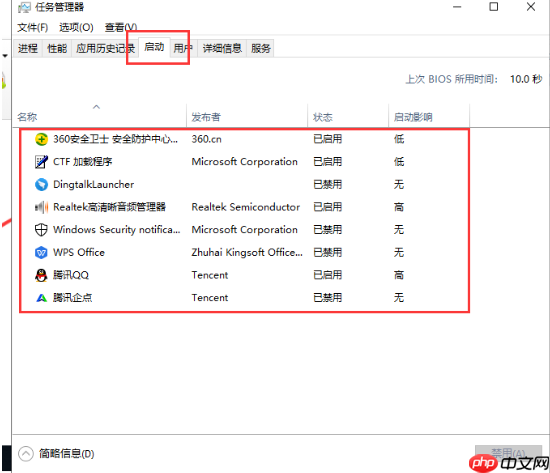Select the CTF 加载程序 entry name
The width and height of the screenshot is (550, 473).
pos(82,162)
